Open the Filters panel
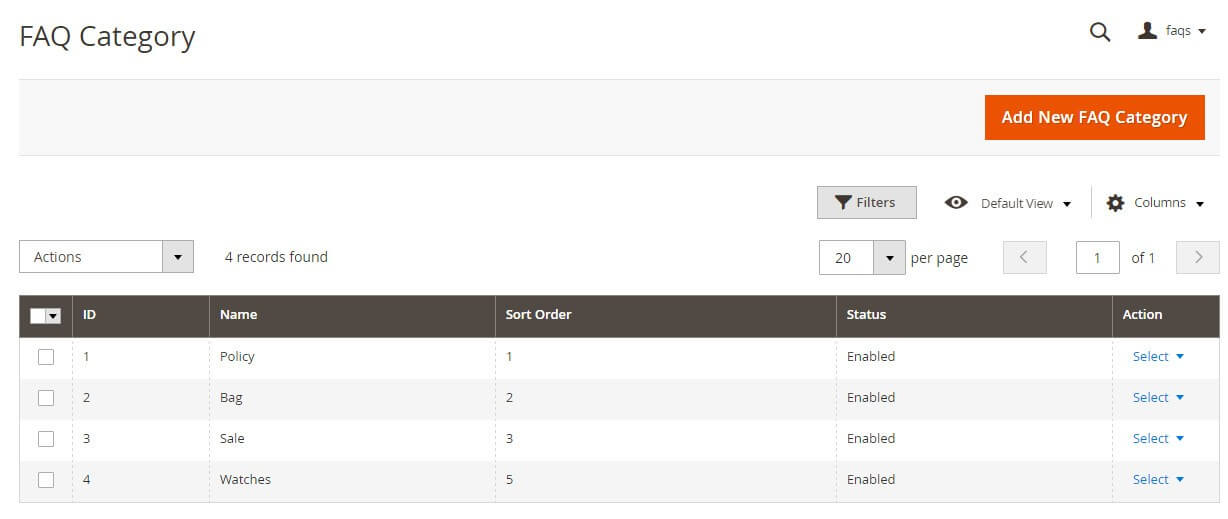The image size is (1228, 519). [867, 202]
